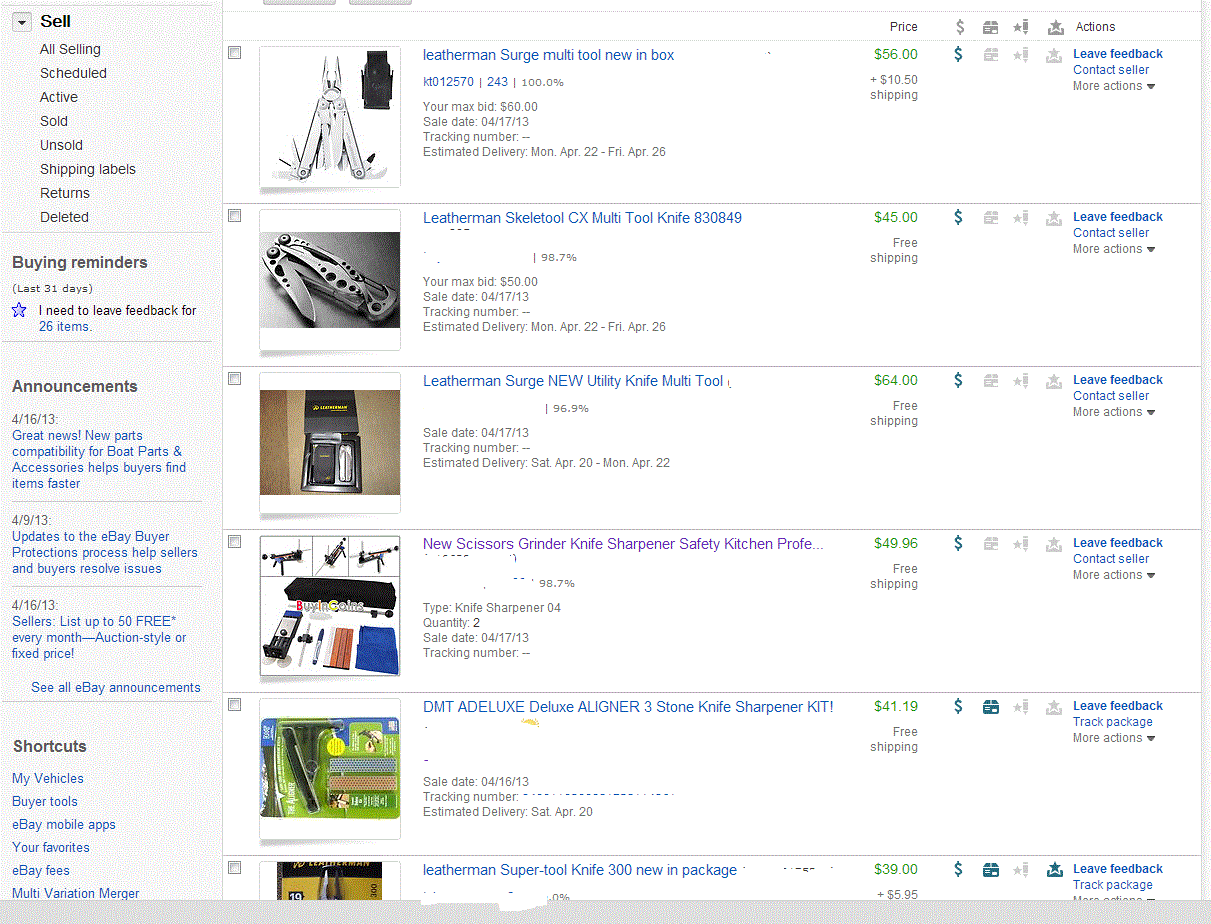Screen dimensions: 1211x924
Task: Track package for the DMT ADELUXE kit
Action: [x=1113, y=722]
